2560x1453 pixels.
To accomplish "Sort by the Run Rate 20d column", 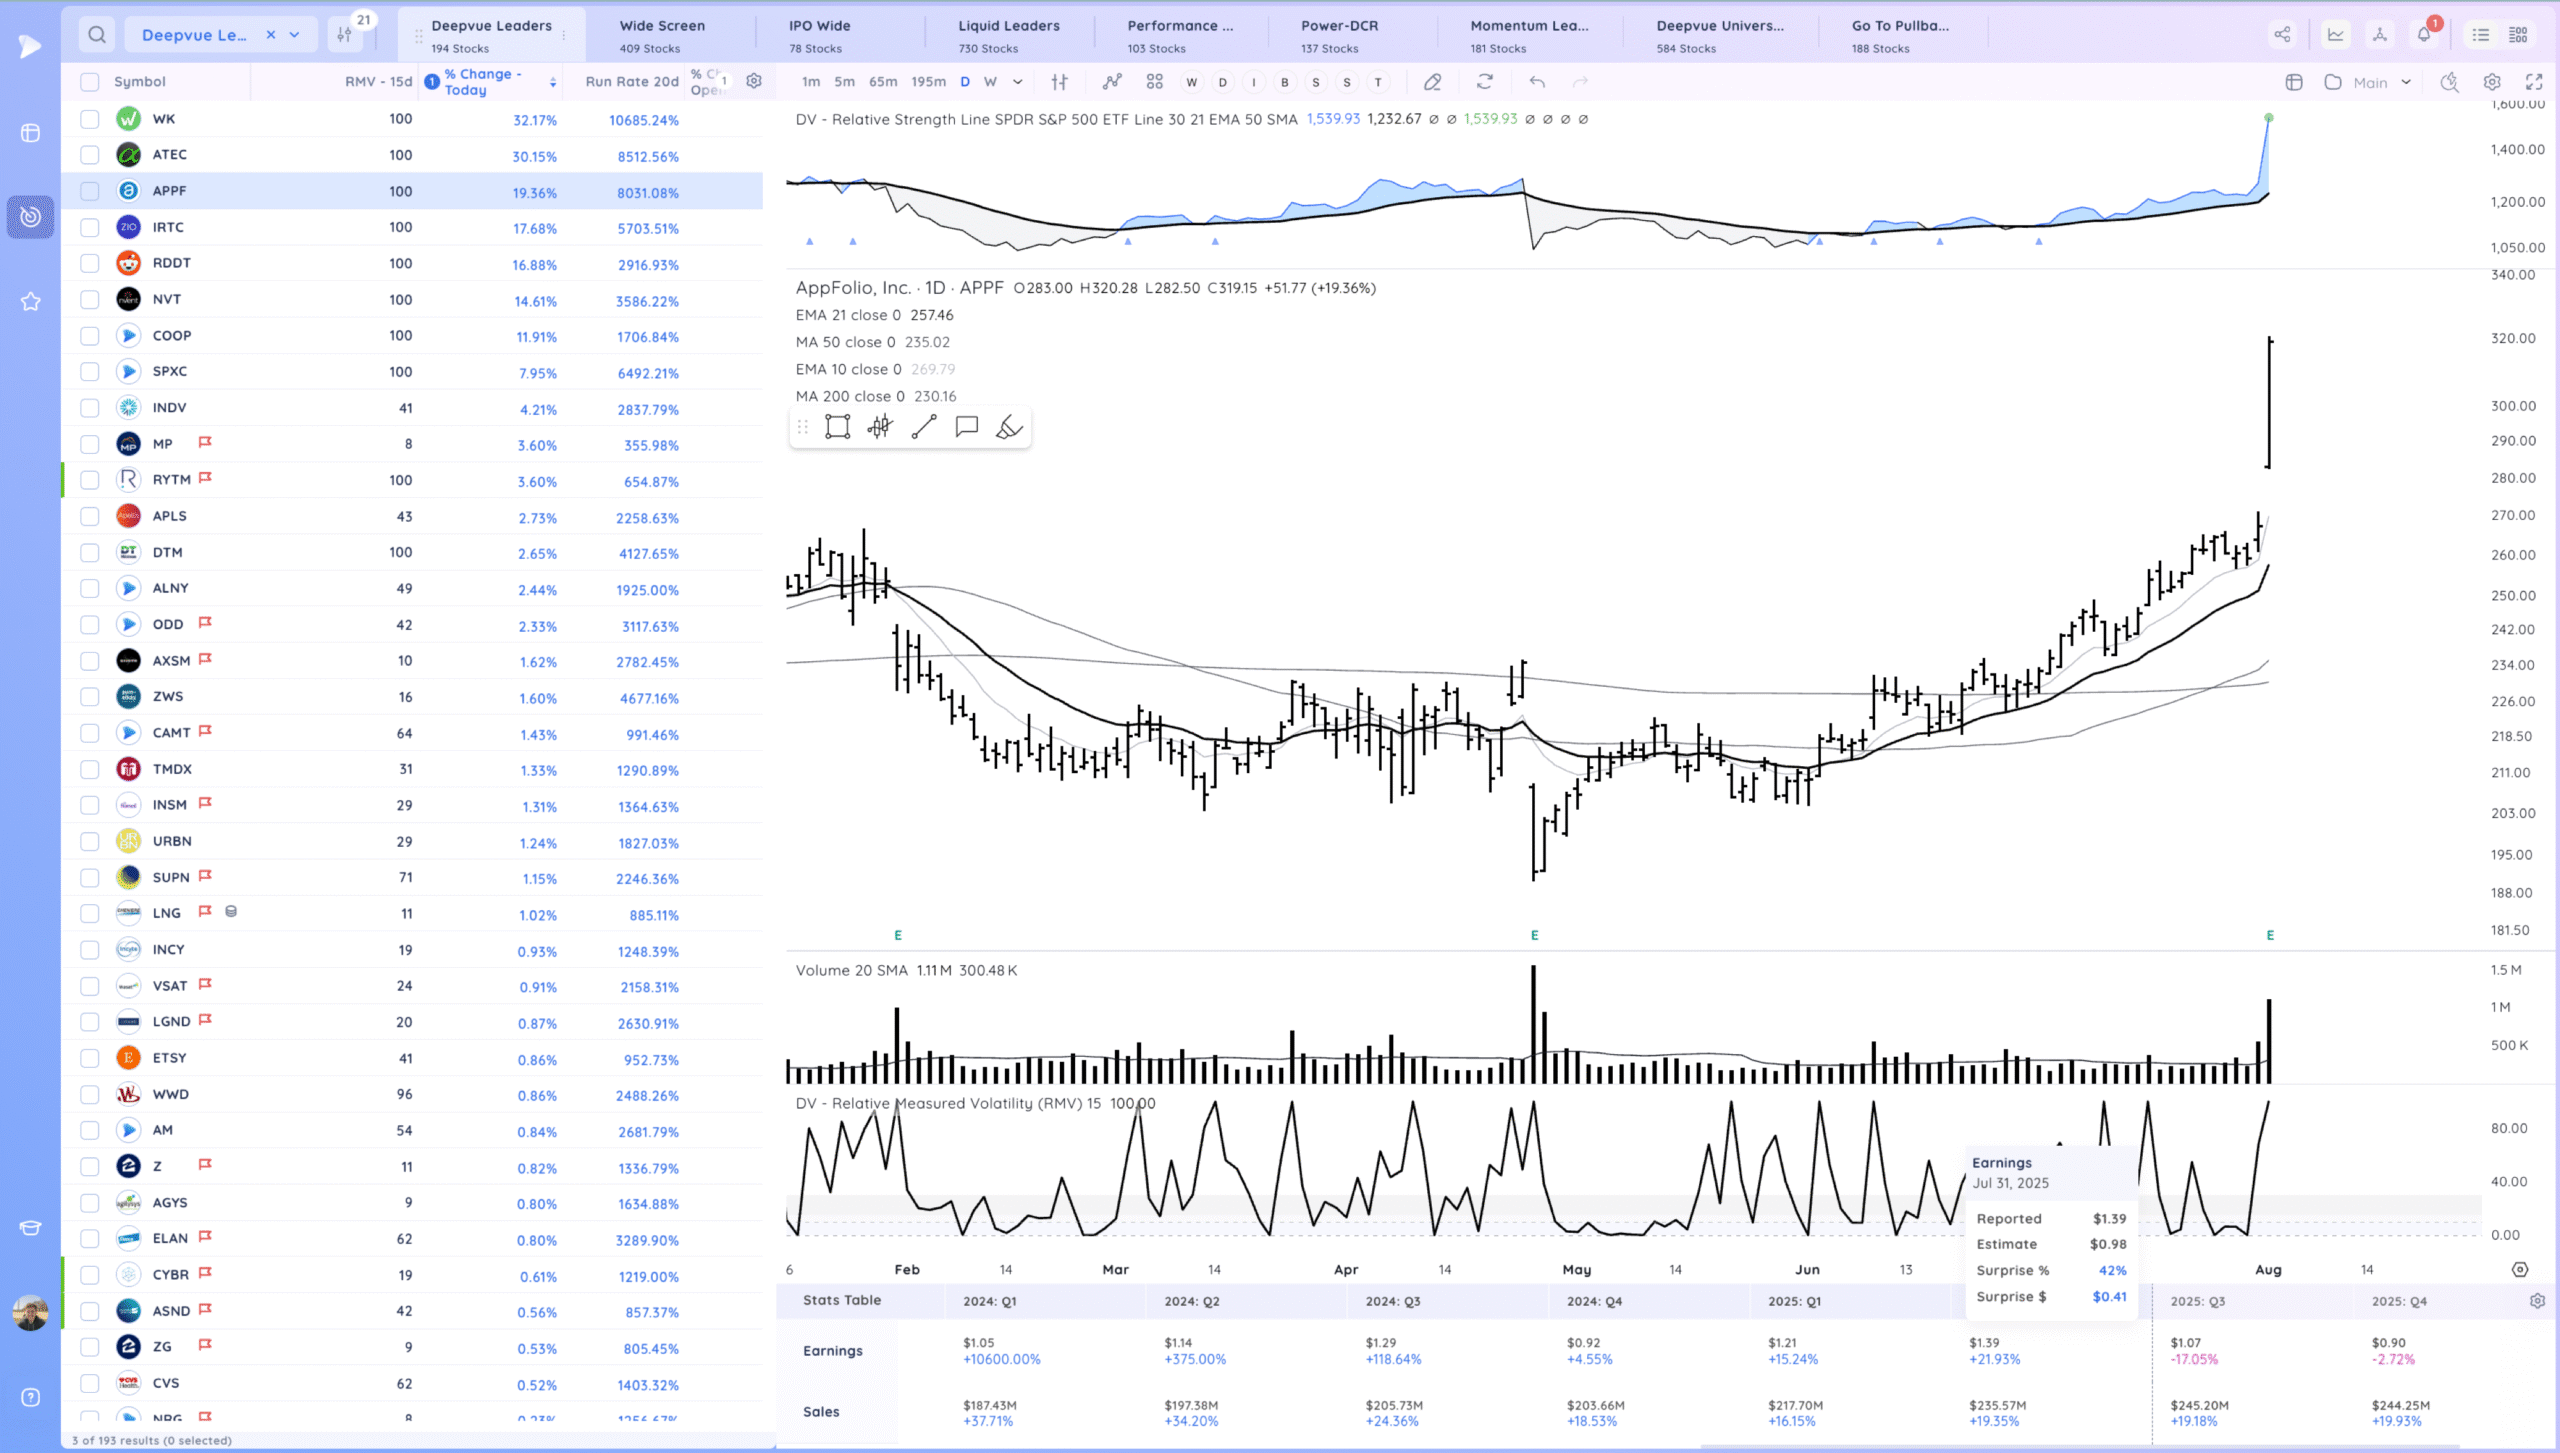I will 632,82.
